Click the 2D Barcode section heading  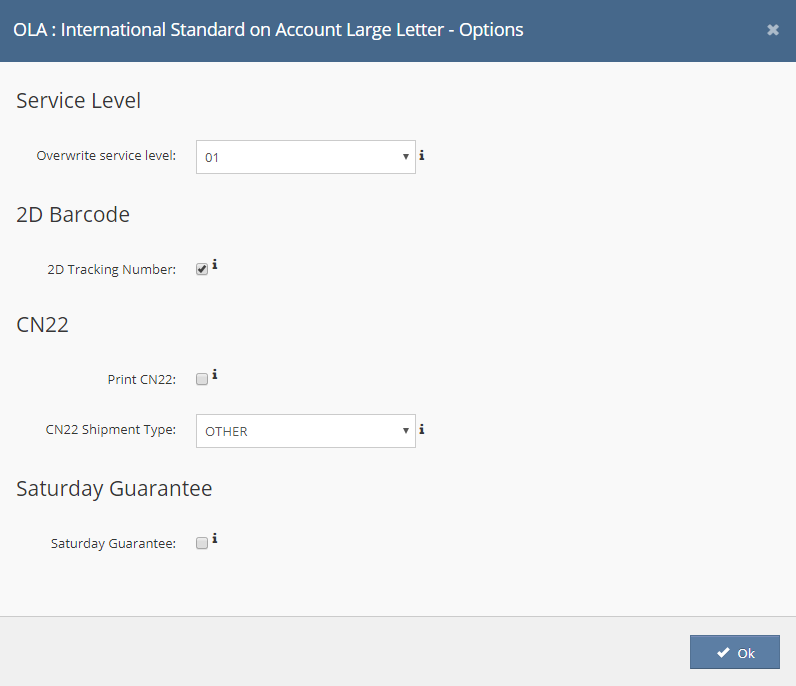(x=73, y=214)
